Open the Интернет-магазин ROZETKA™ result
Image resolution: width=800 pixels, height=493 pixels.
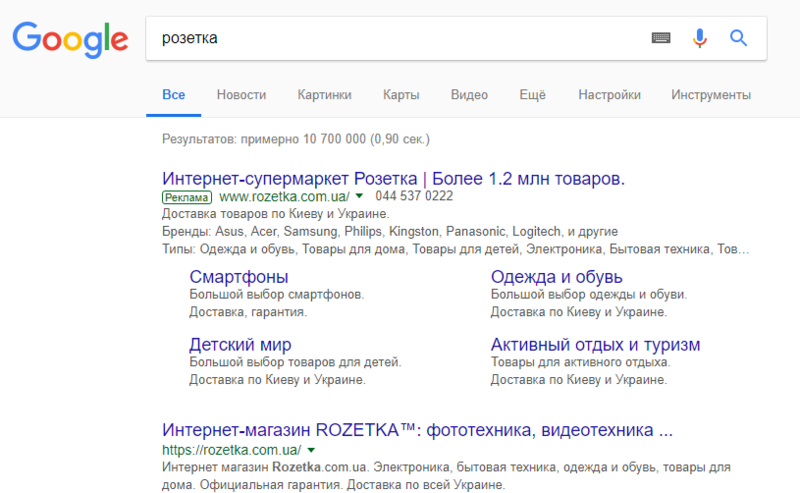(x=417, y=430)
